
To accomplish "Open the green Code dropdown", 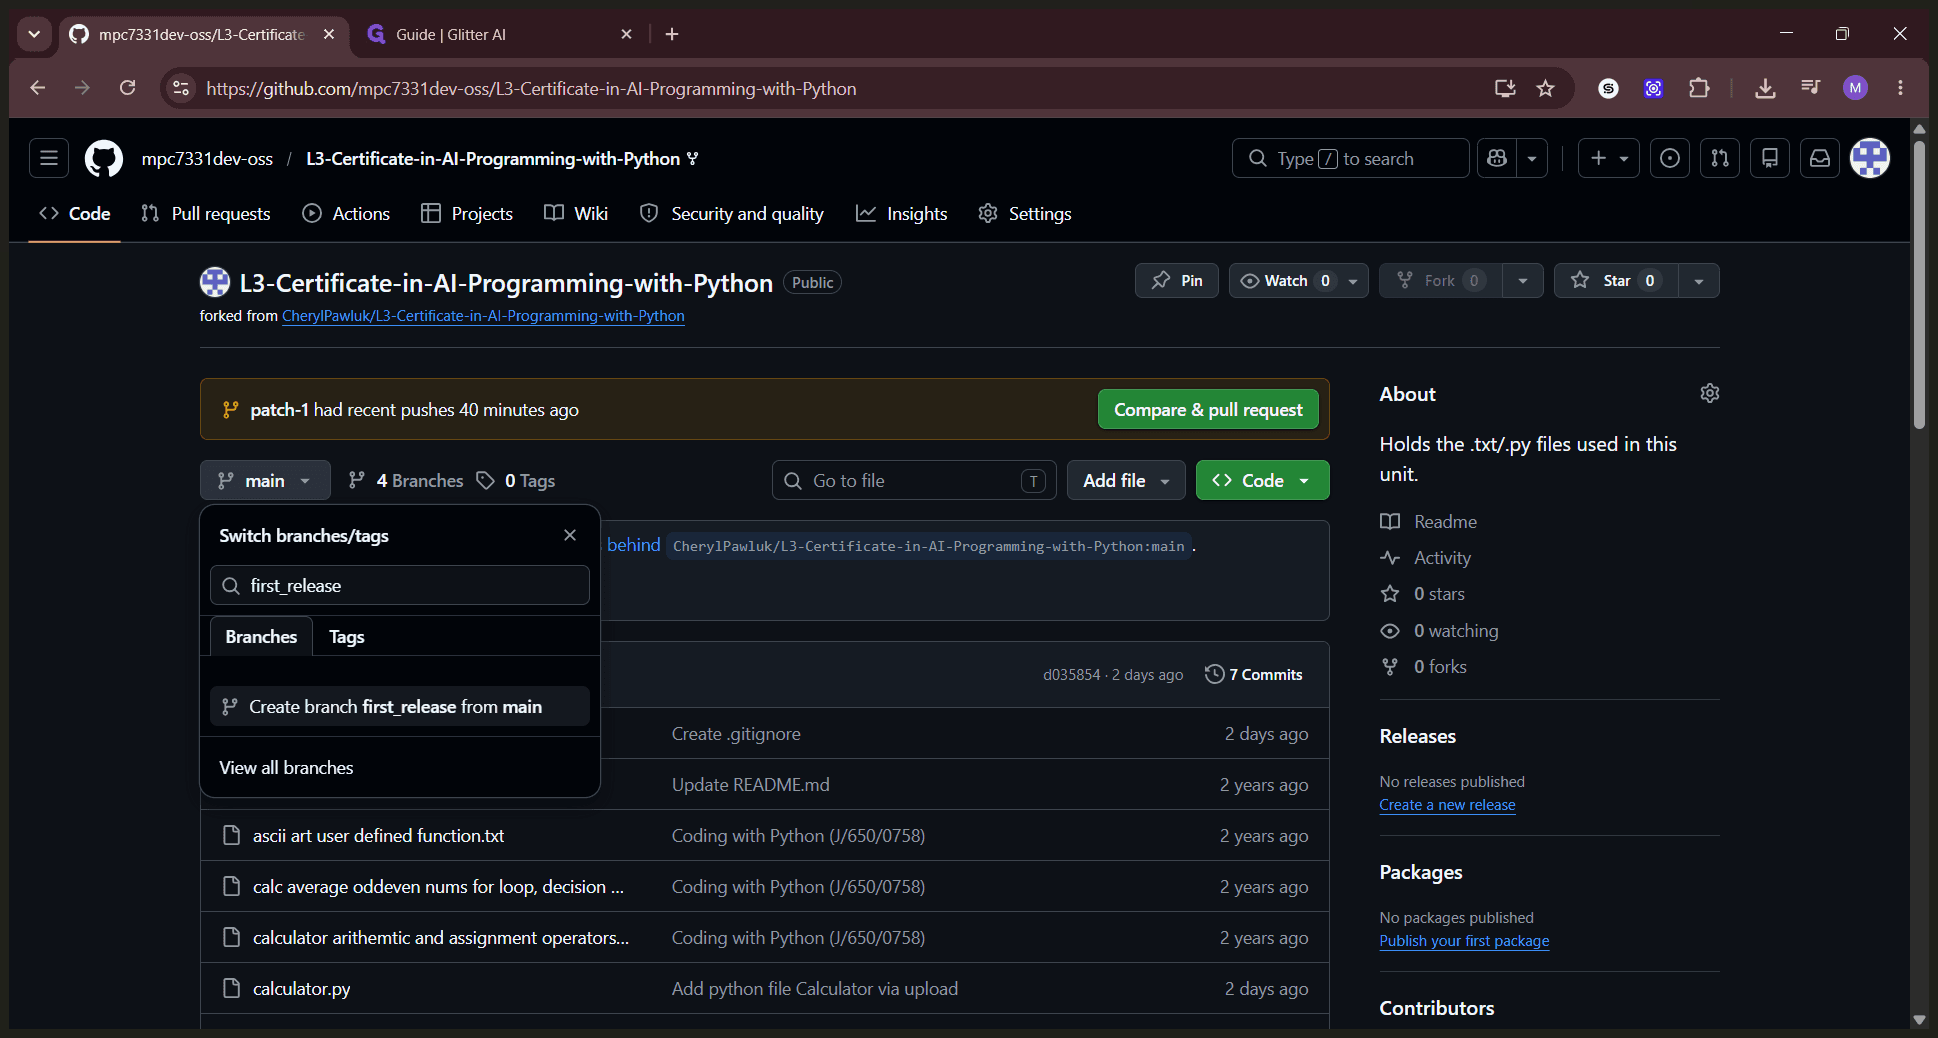I will point(1262,480).
